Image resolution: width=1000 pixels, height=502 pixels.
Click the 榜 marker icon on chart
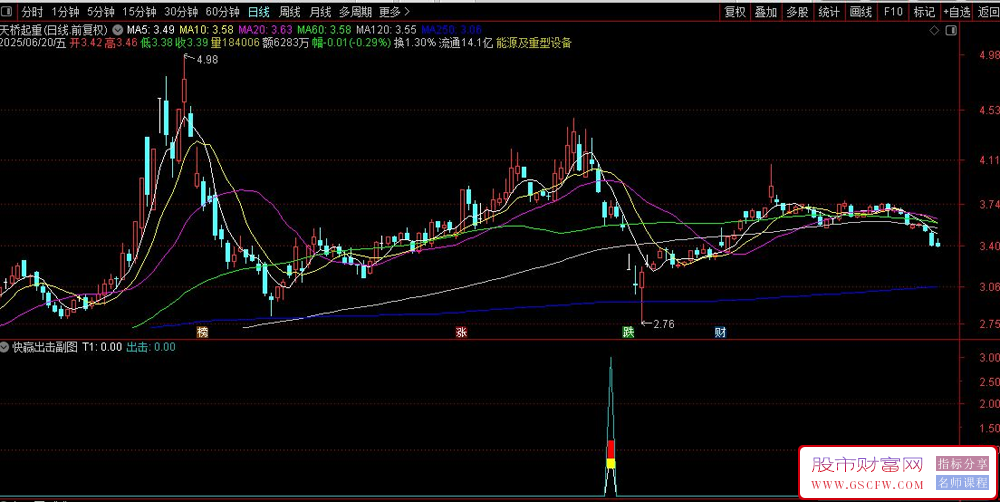coord(202,332)
